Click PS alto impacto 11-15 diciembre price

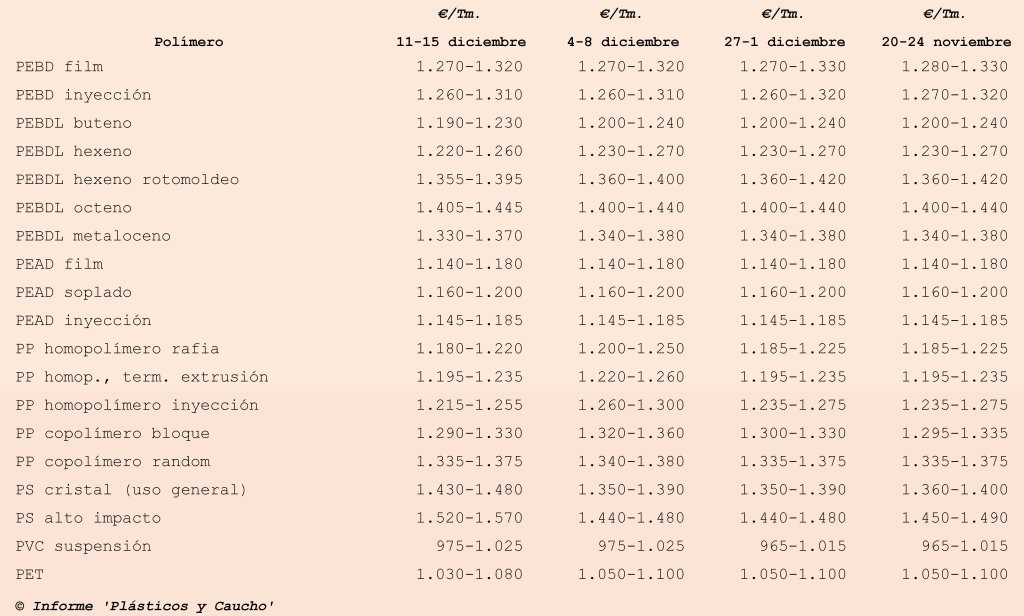pyautogui.click(x=470, y=518)
